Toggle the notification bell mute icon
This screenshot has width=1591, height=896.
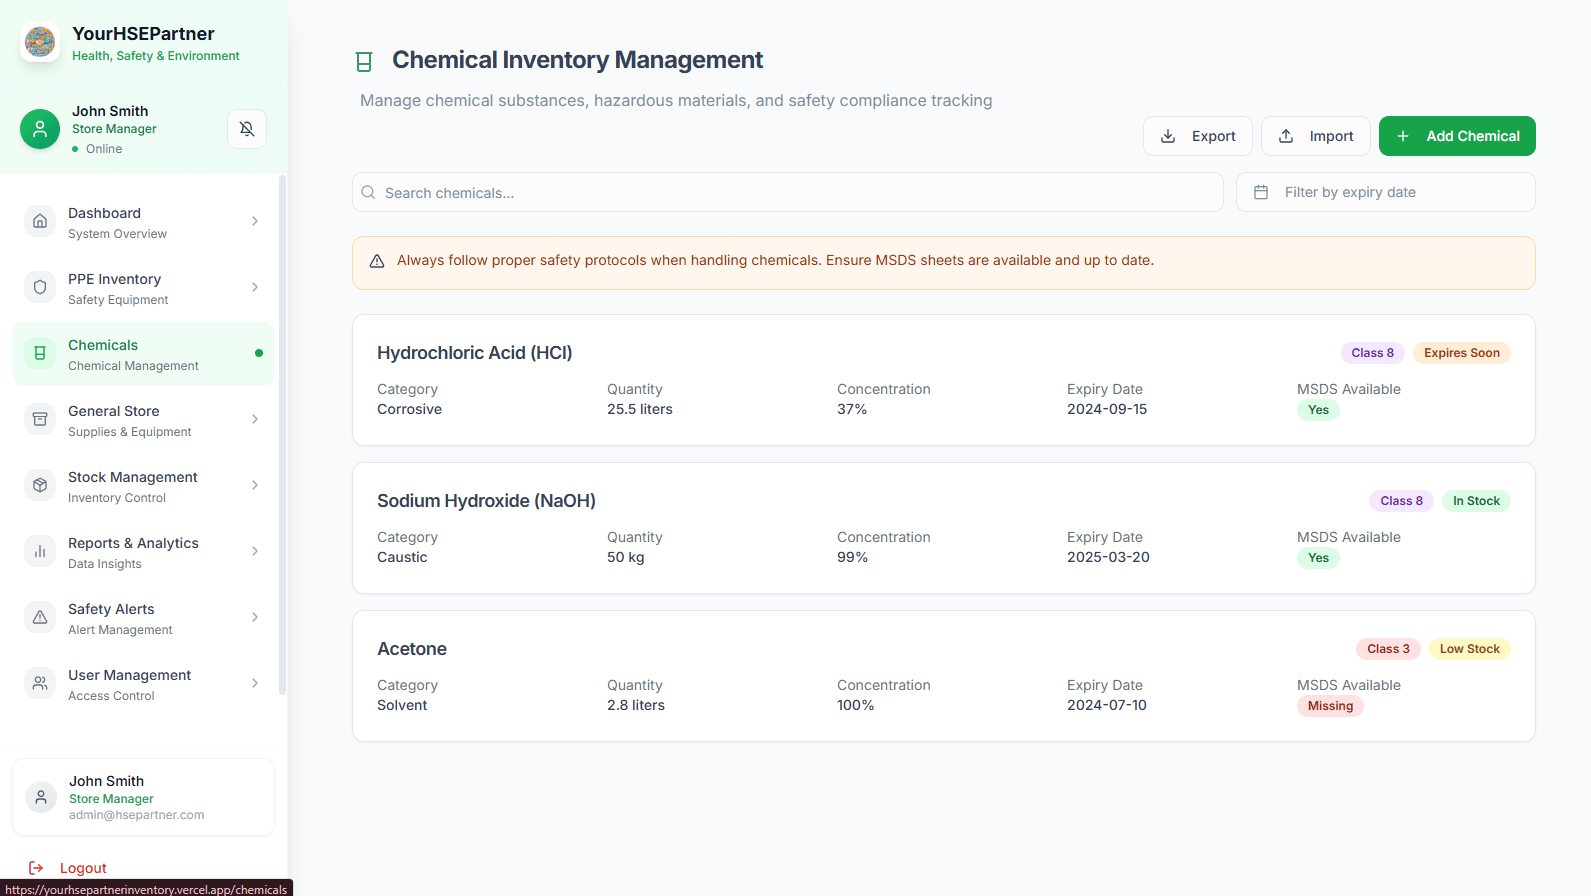tap(247, 129)
